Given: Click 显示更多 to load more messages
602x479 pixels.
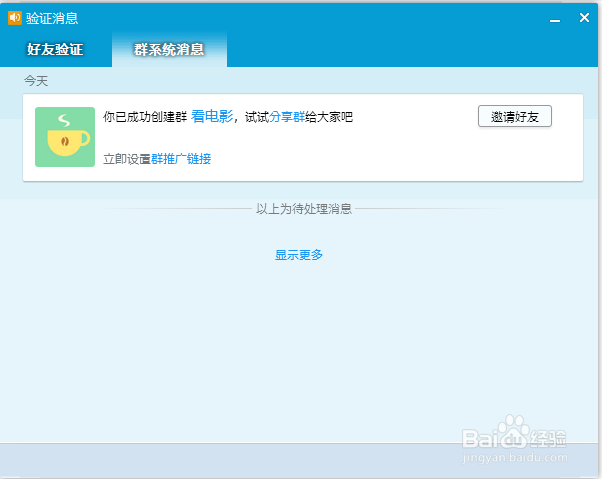Looking at the screenshot, I should click(299, 255).
